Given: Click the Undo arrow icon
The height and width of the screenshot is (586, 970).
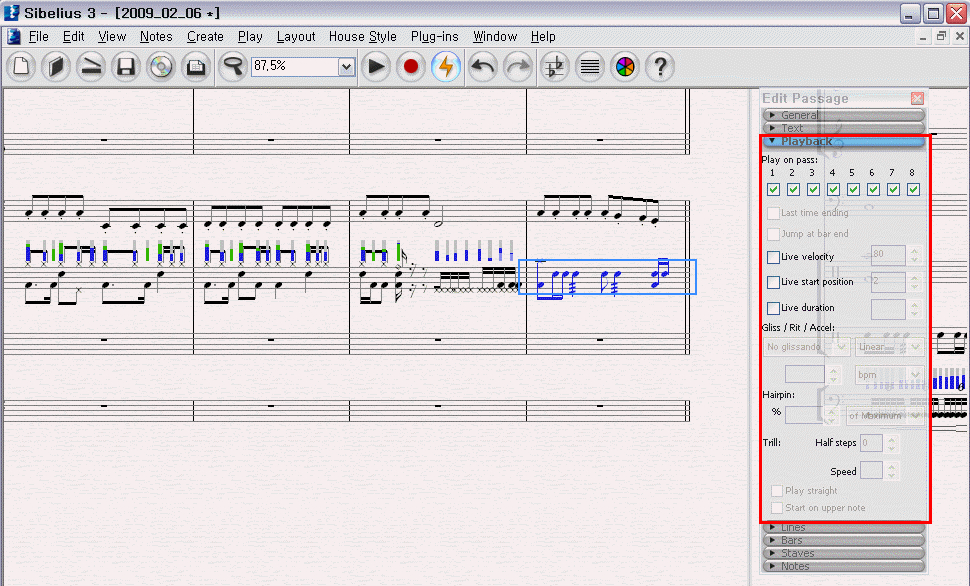Looking at the screenshot, I should pos(483,67).
